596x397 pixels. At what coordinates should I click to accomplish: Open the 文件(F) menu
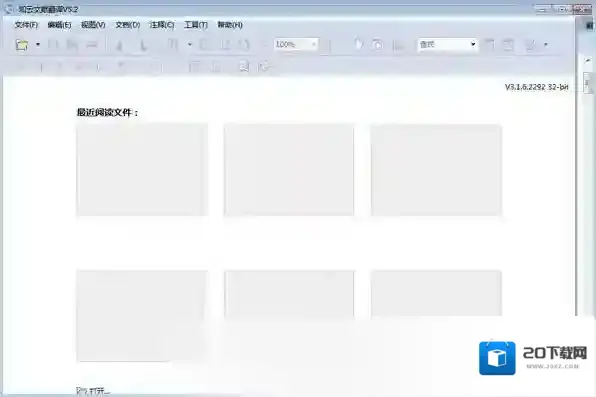[26, 25]
